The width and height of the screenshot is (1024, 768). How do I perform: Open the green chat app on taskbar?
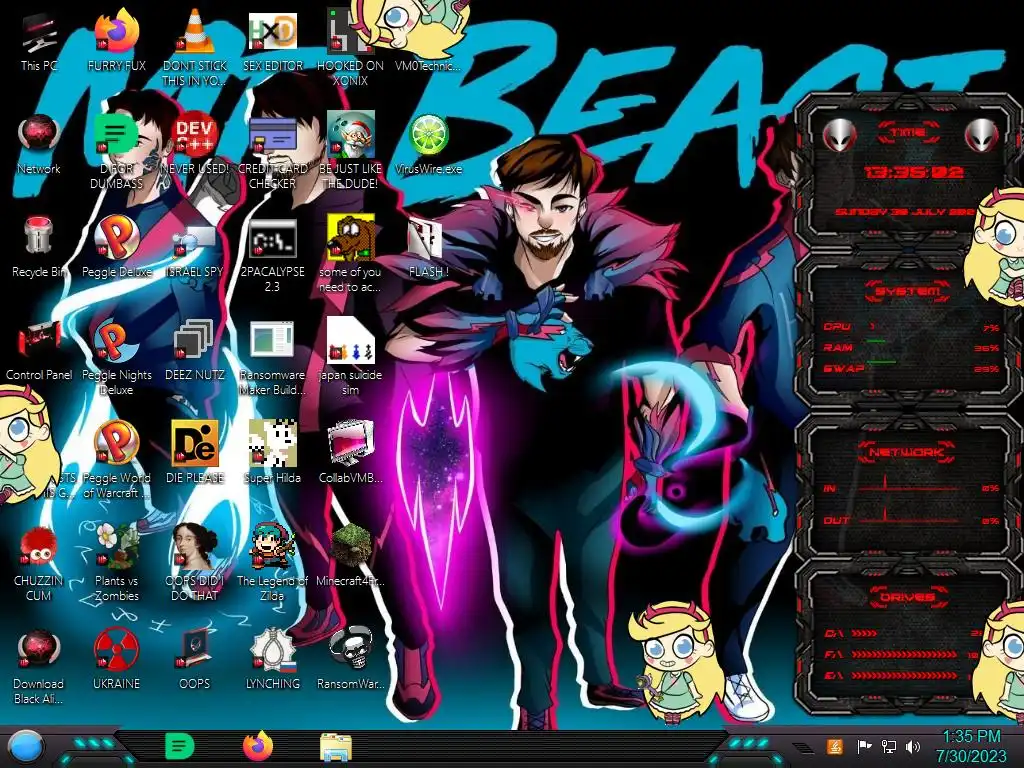(180, 746)
